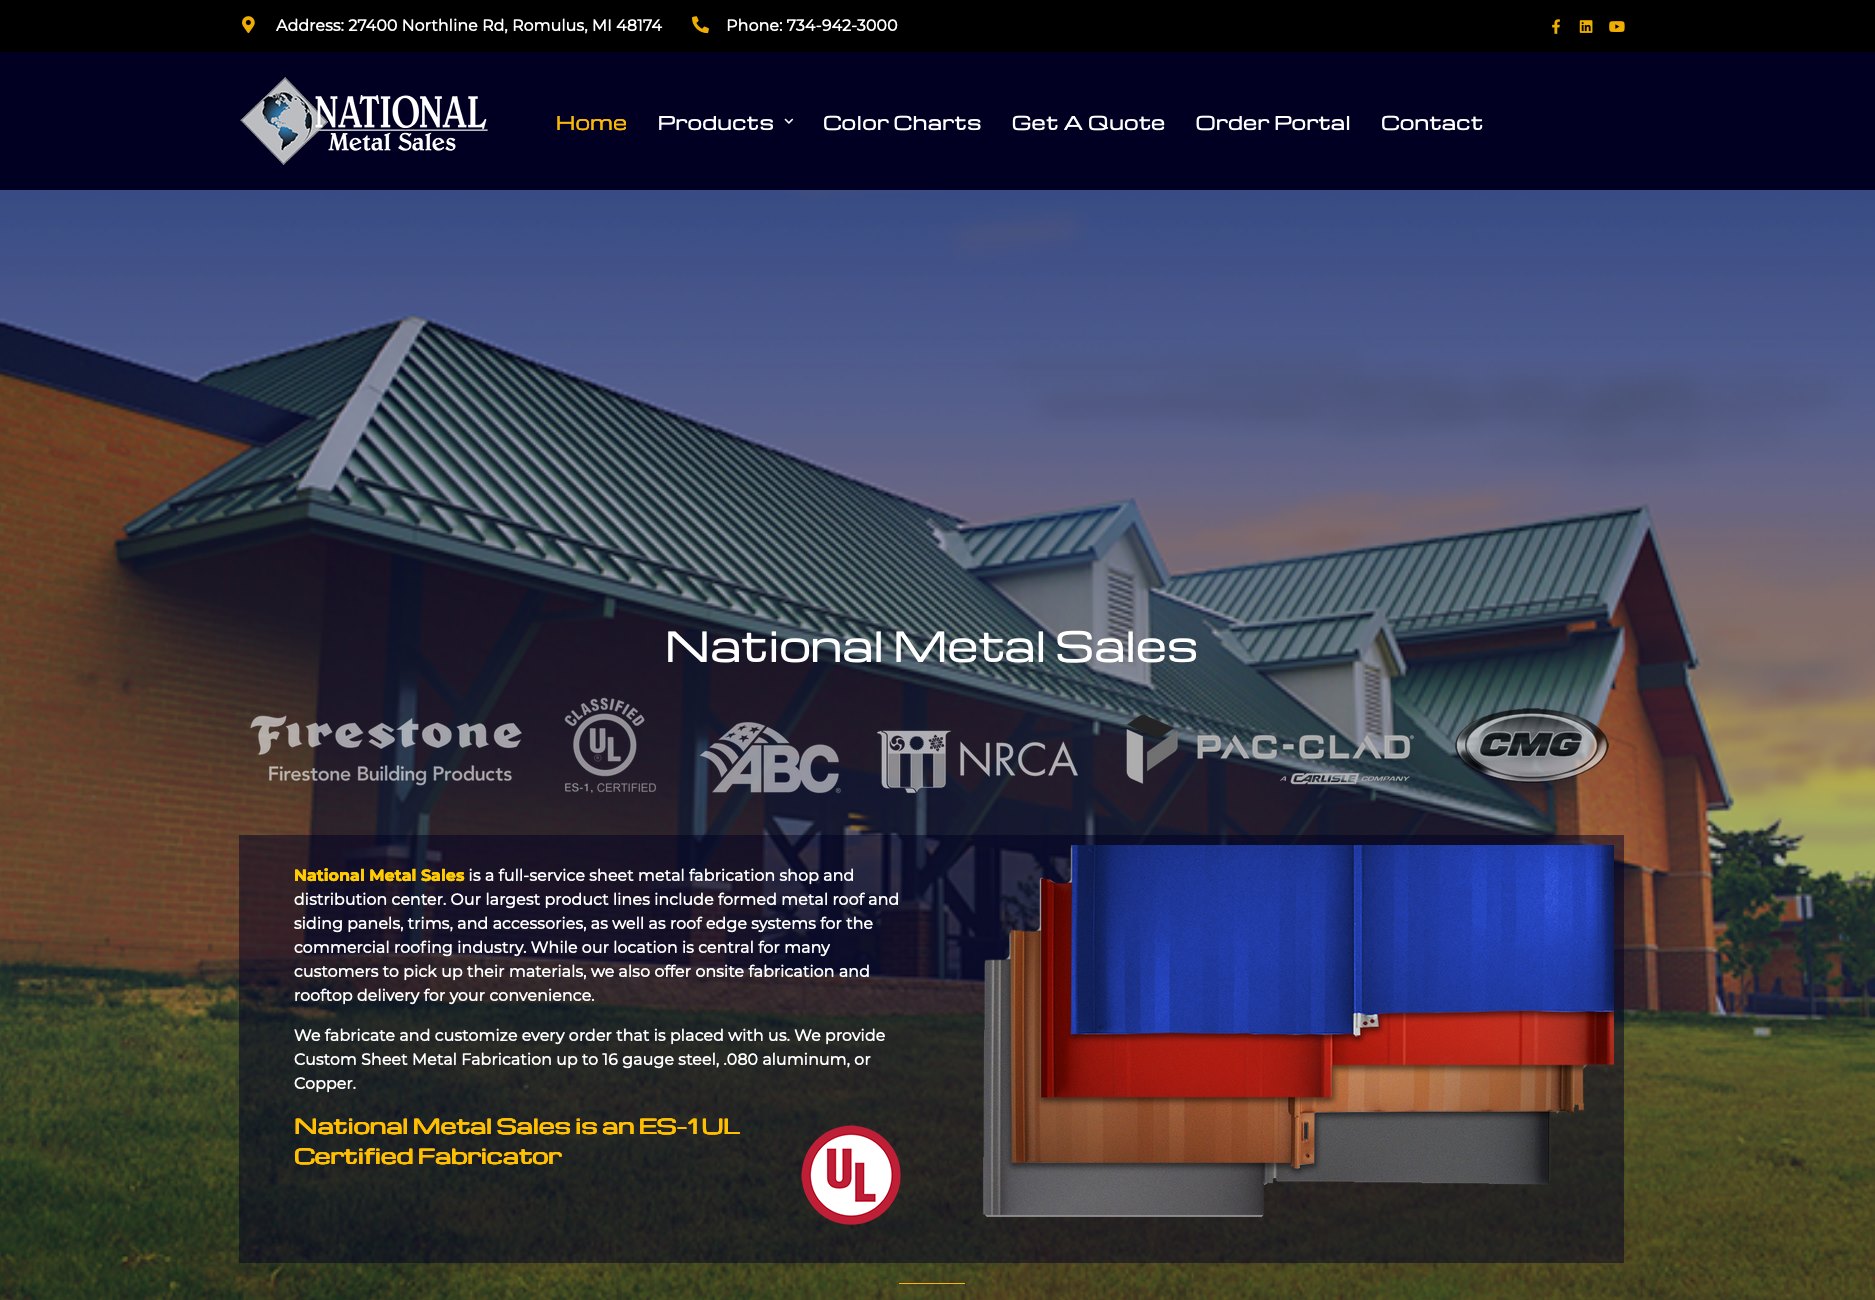1875x1300 pixels.
Task: Open the Color Charts page
Action: click(x=902, y=123)
